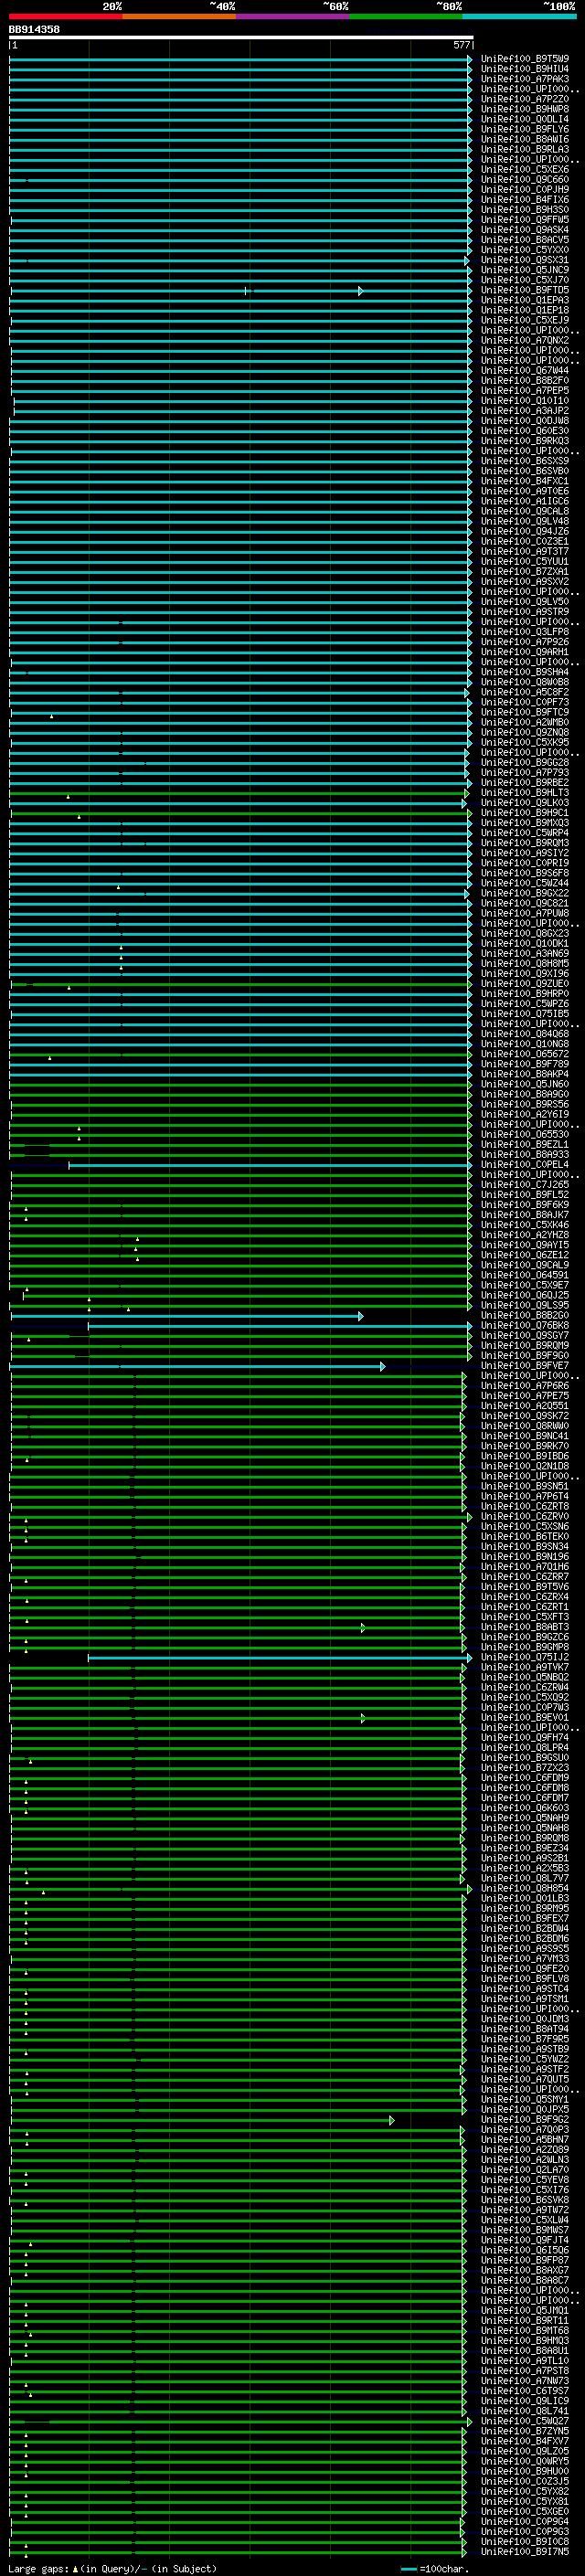This screenshot has height=2576, width=585.
Task: Click label UniRef100_C5WQ27
Action: 525,2421
